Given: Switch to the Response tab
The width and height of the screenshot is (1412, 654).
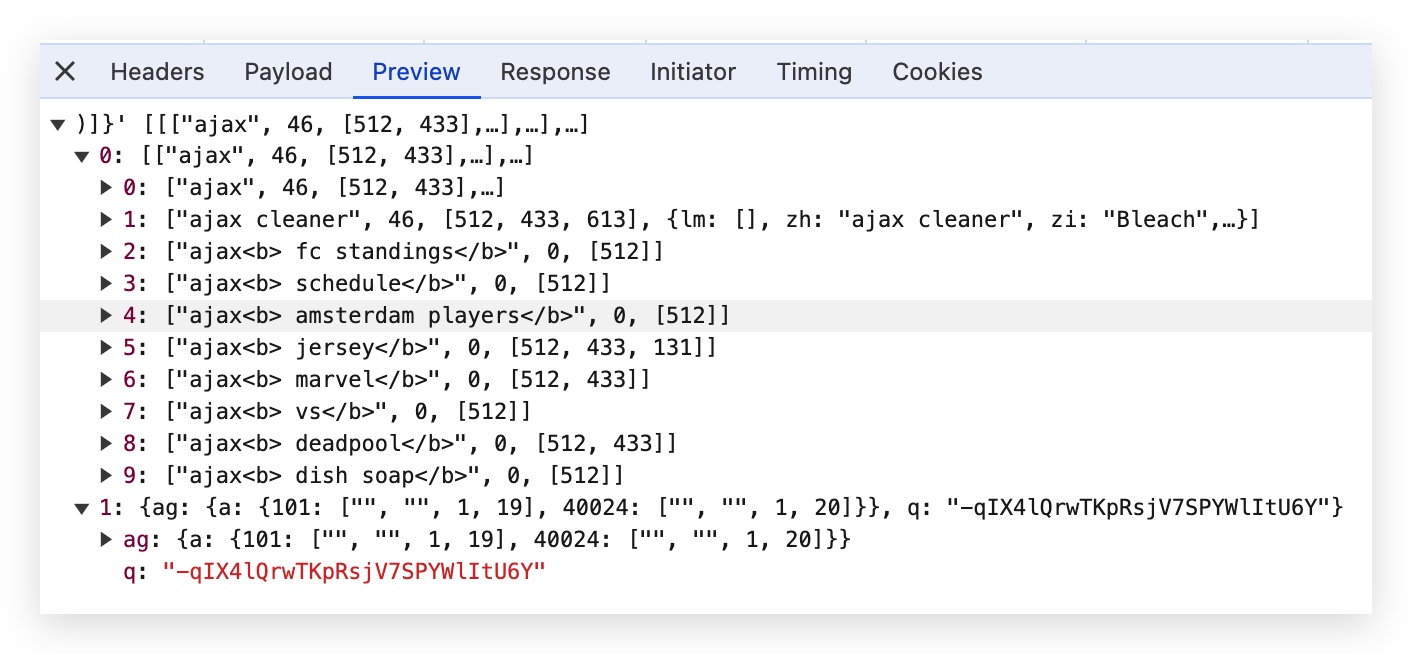Looking at the screenshot, I should click(555, 72).
